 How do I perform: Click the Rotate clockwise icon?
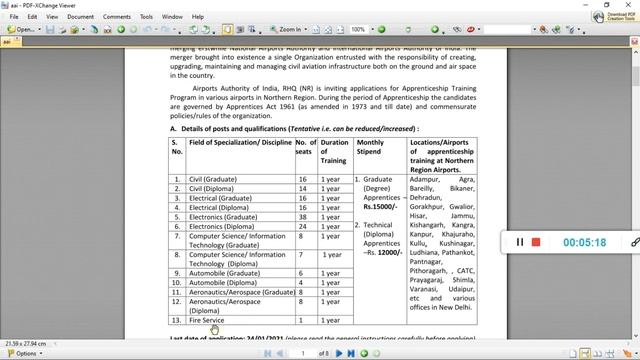(206, 29)
